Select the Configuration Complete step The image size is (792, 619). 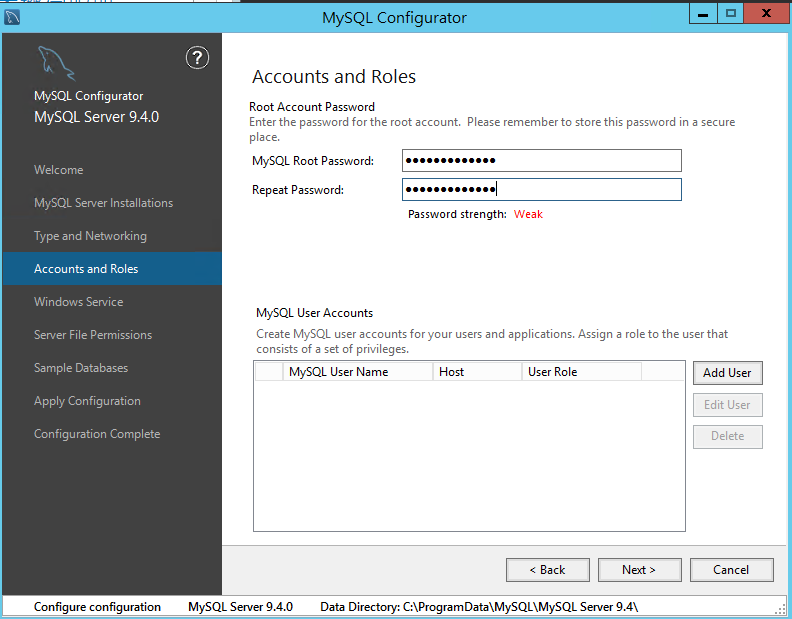tap(97, 434)
